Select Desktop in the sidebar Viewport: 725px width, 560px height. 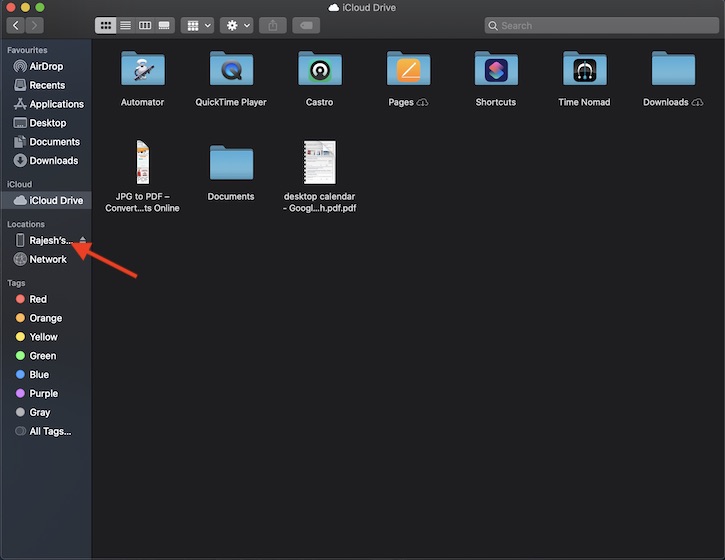click(x=46, y=123)
